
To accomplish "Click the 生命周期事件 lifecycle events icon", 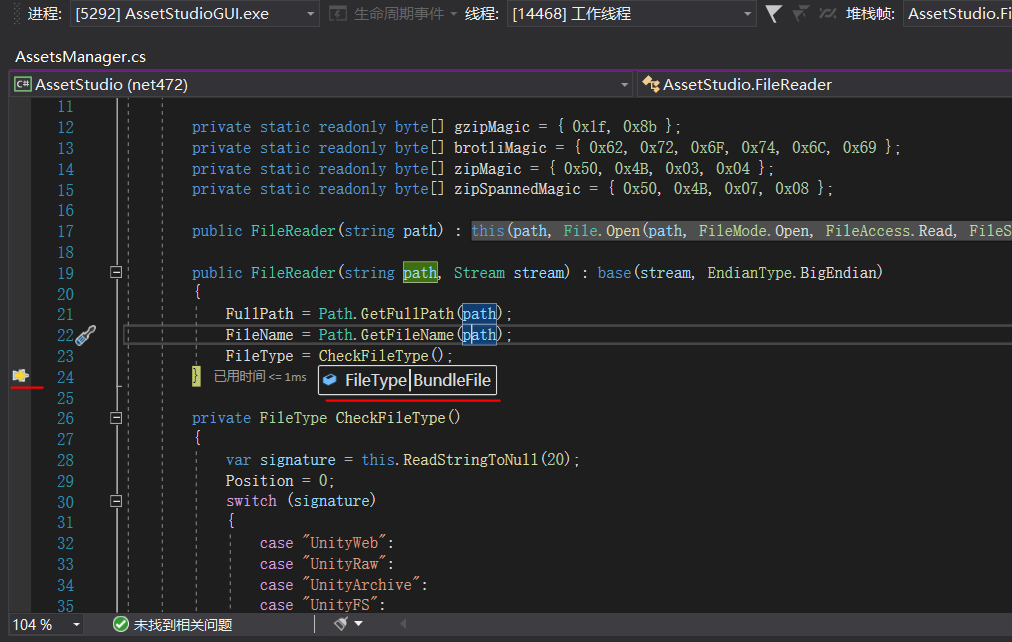I will (x=338, y=14).
